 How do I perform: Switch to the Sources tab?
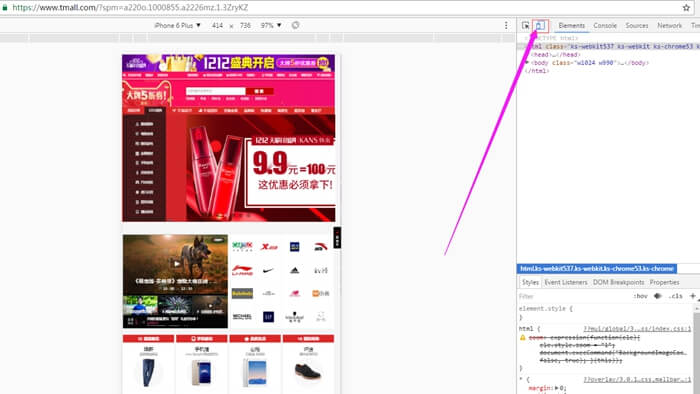pyautogui.click(x=637, y=26)
